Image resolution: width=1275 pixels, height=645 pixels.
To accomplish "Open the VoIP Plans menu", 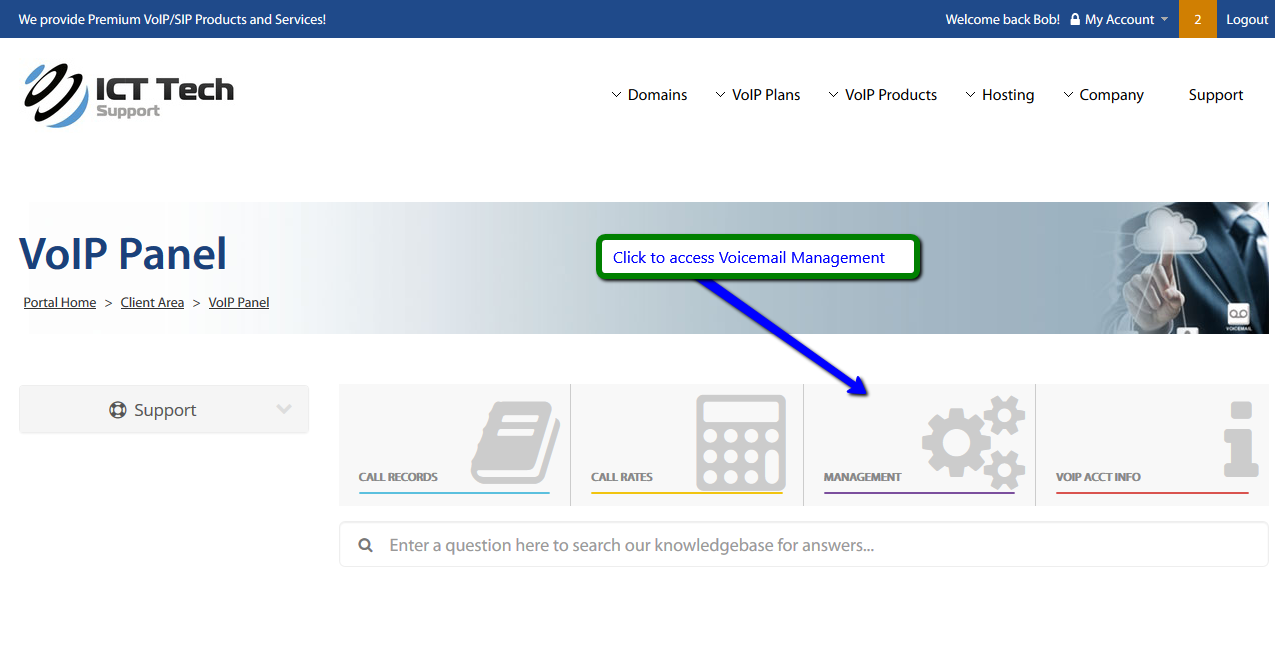I will 758,95.
